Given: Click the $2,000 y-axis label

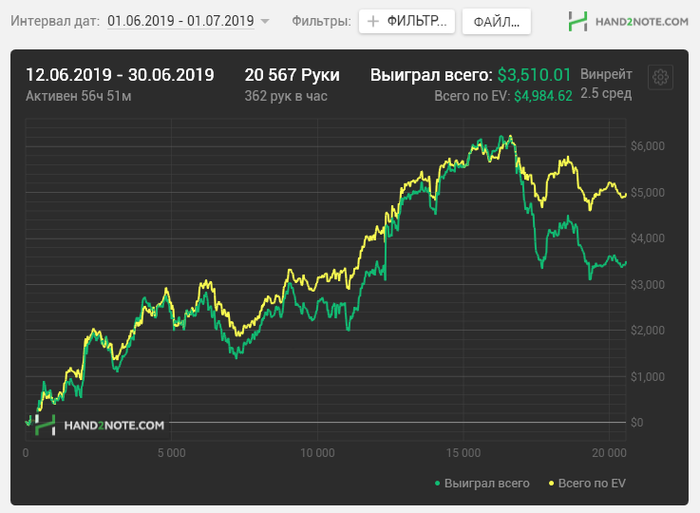Looking at the screenshot, I should point(647,330).
